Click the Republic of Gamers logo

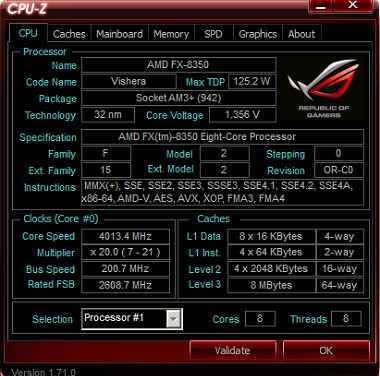(x=322, y=89)
